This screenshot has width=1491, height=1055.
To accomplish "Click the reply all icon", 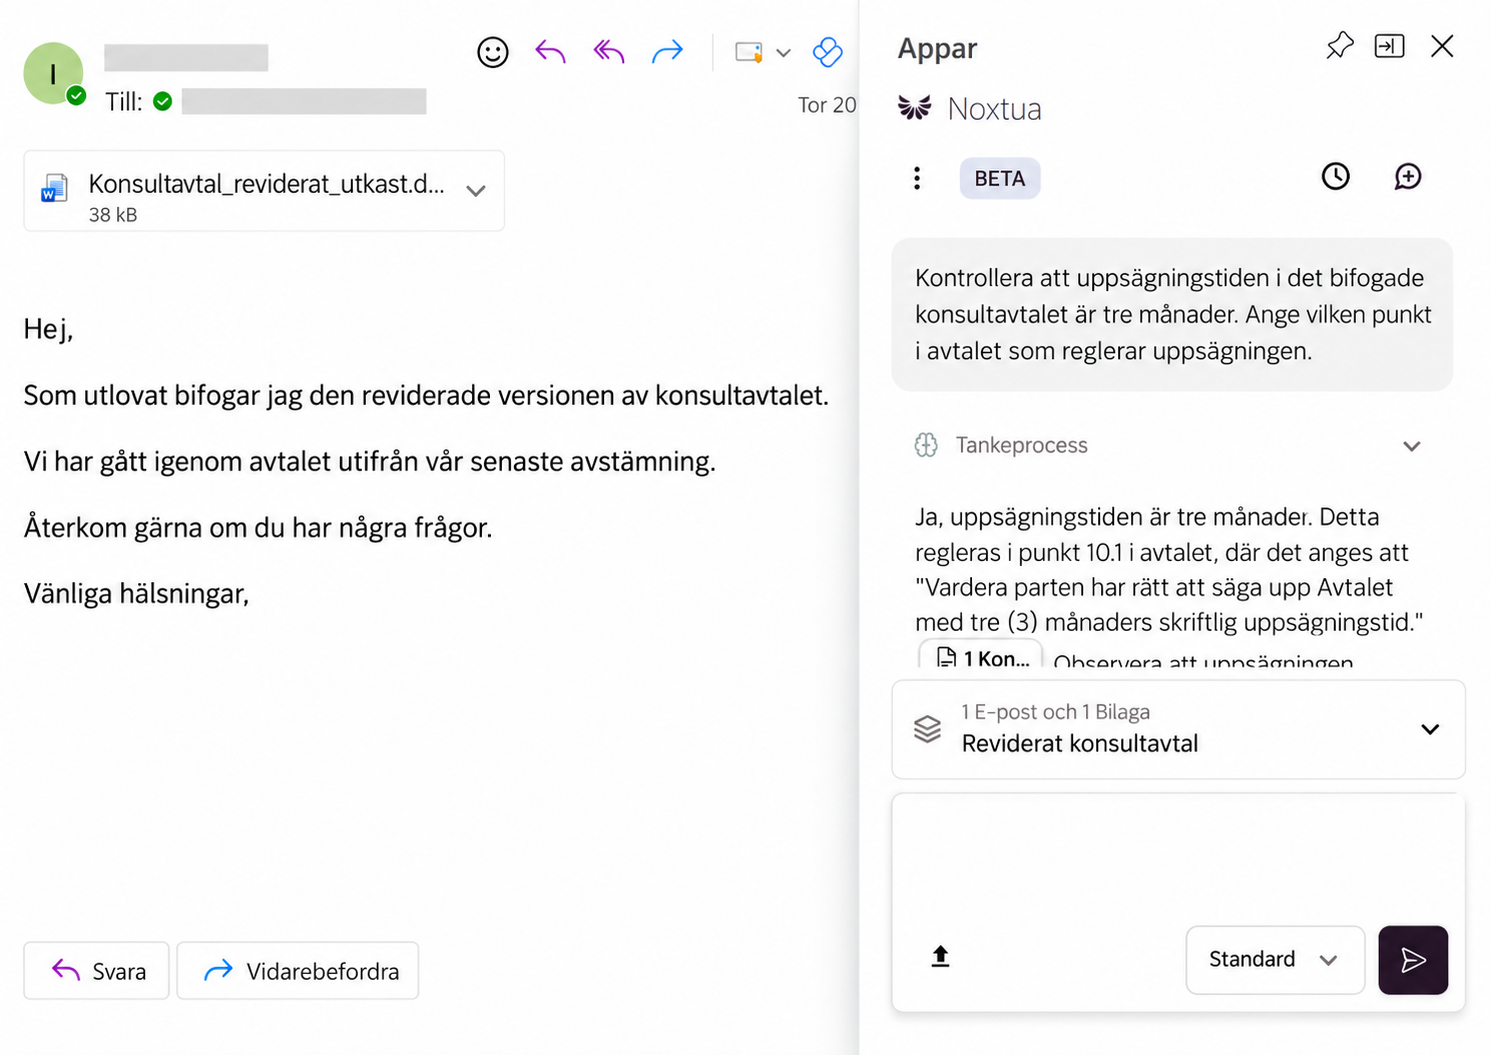I will point(608,51).
